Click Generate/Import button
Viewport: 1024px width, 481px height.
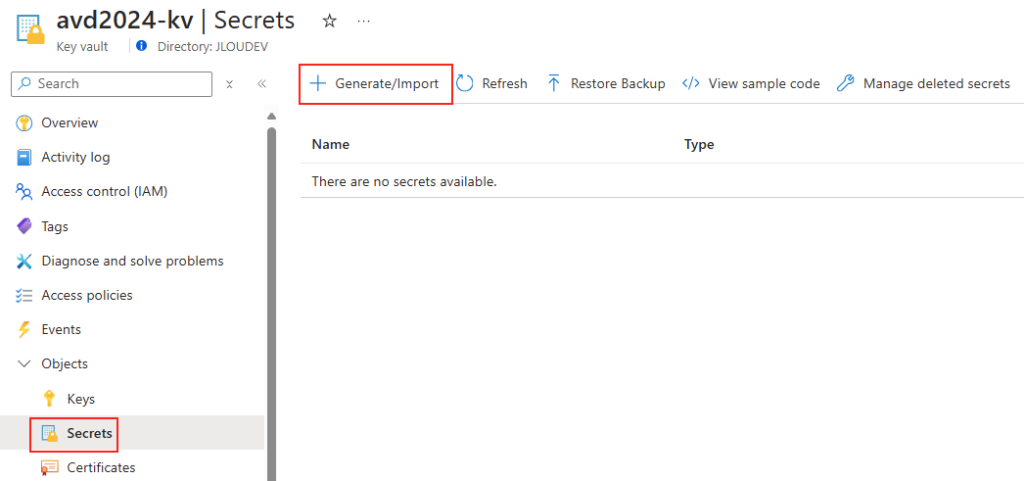click(376, 84)
